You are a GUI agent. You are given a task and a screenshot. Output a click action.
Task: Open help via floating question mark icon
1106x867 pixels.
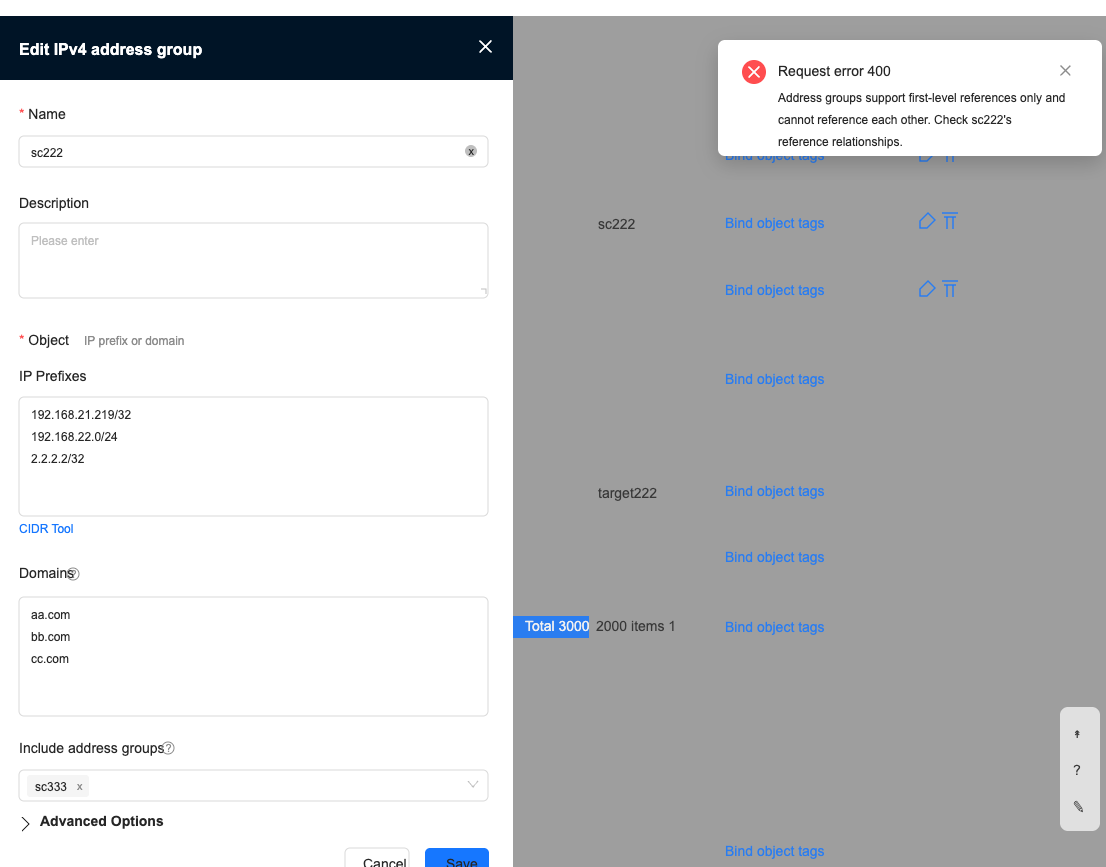point(1077,770)
